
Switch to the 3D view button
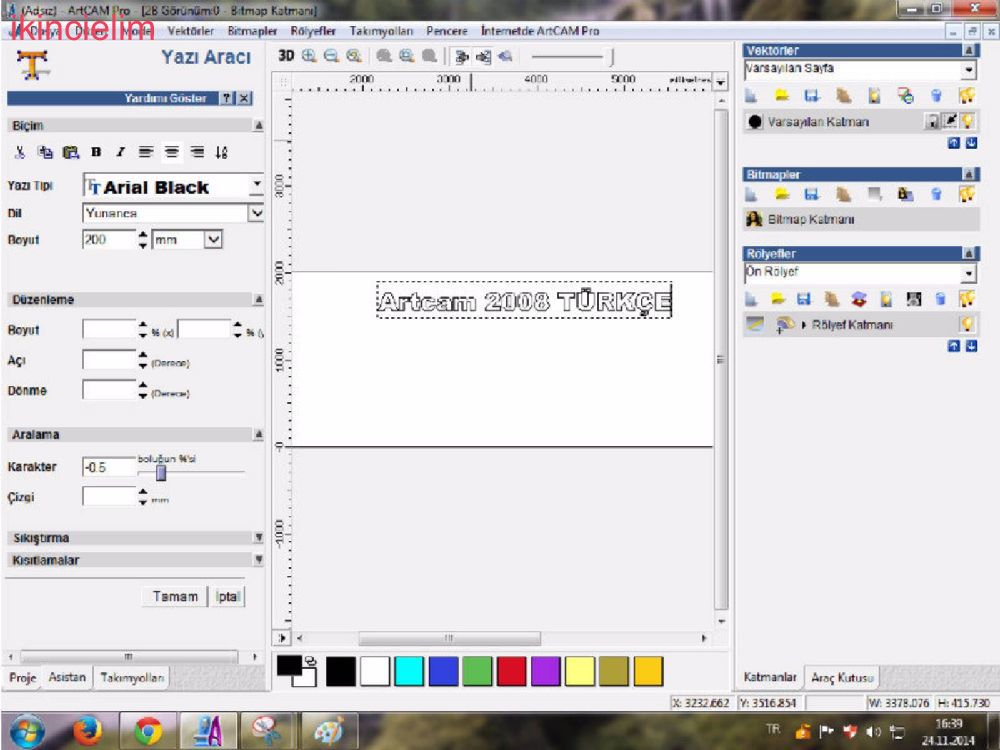286,56
